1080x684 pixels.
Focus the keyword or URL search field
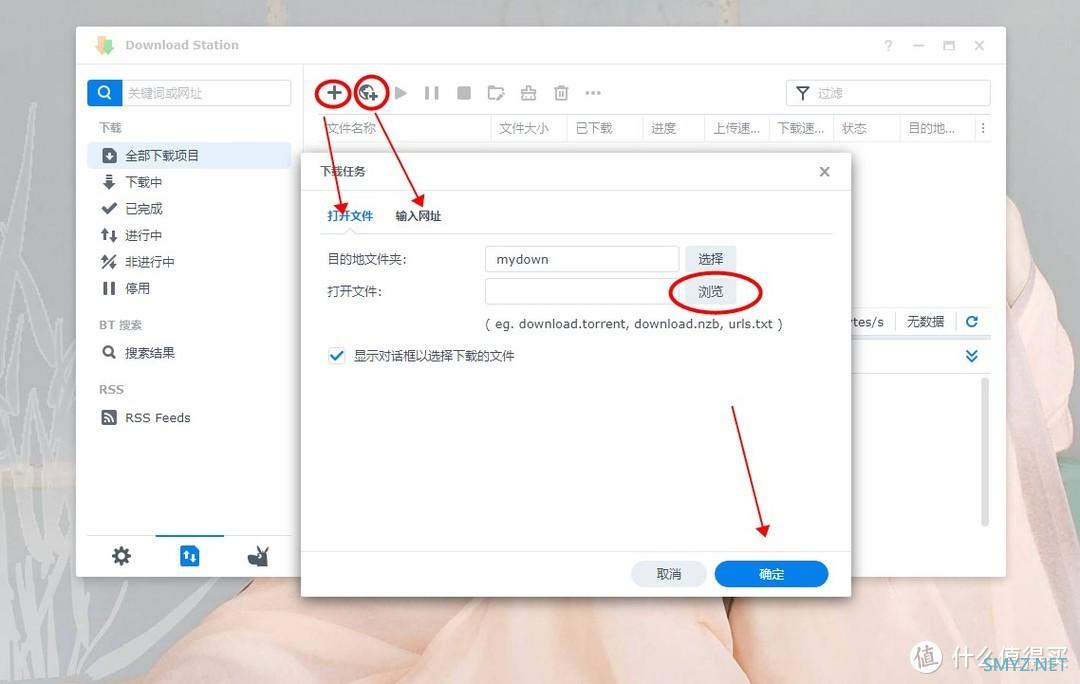tap(206, 92)
